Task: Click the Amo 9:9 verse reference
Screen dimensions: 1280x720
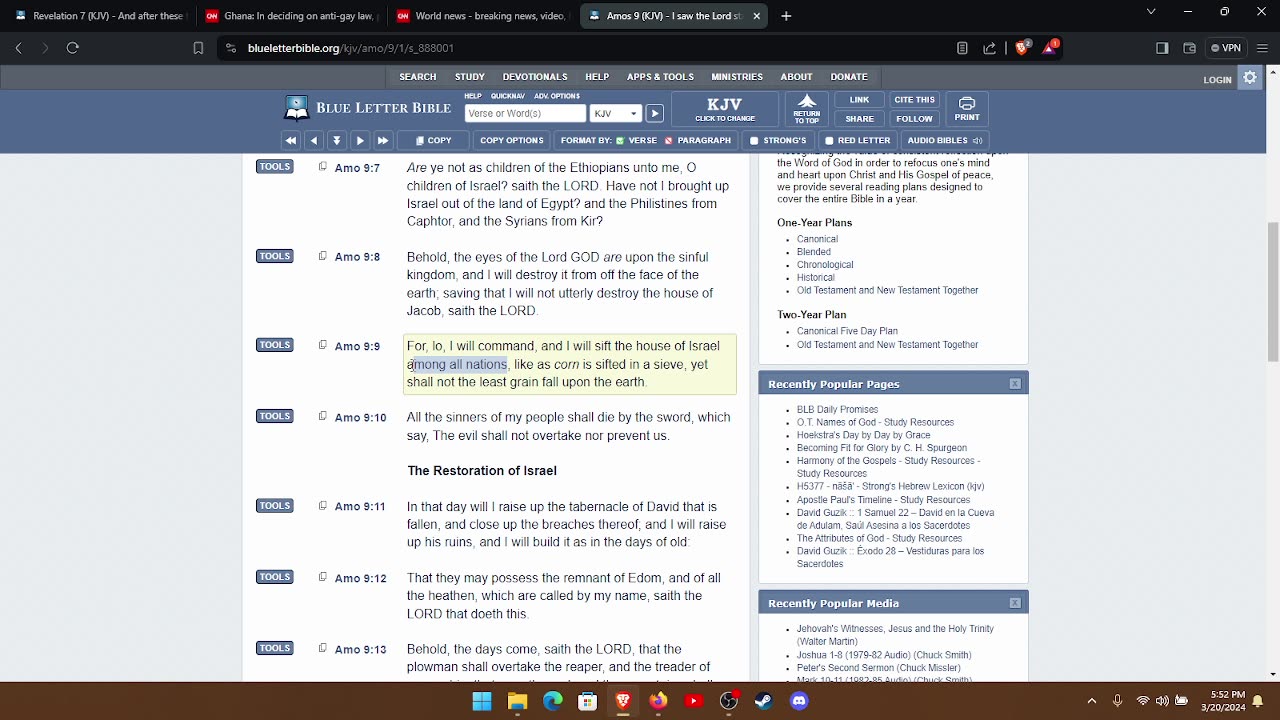Action: (x=357, y=346)
